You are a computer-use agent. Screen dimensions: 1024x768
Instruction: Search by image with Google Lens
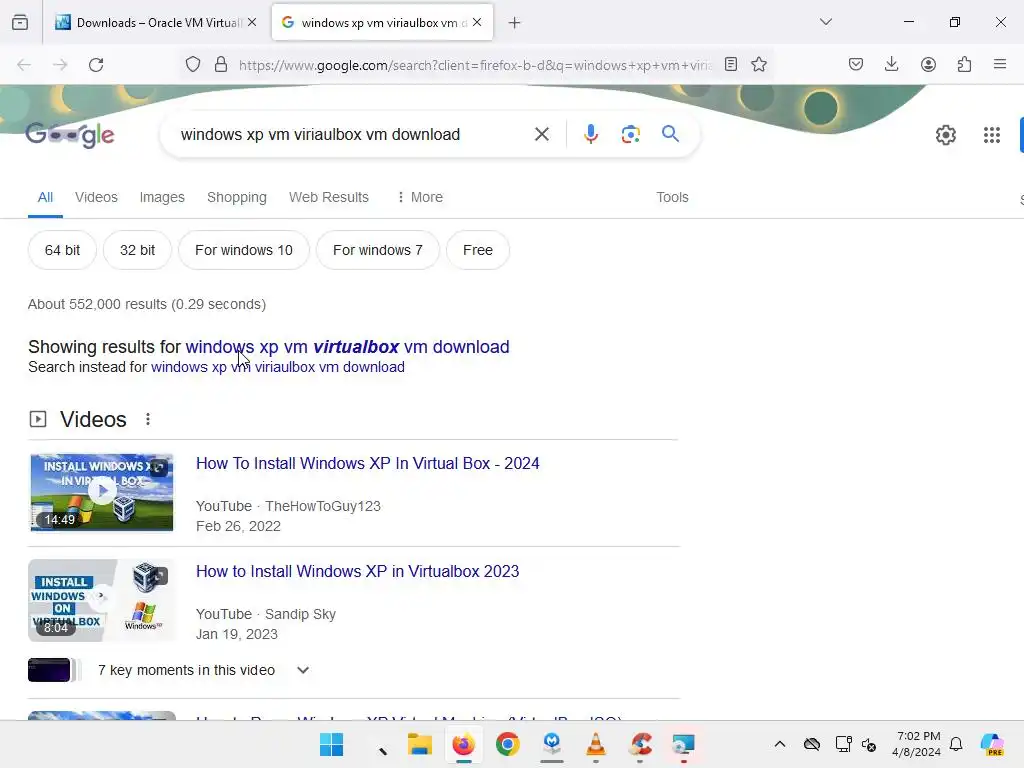[630, 135]
